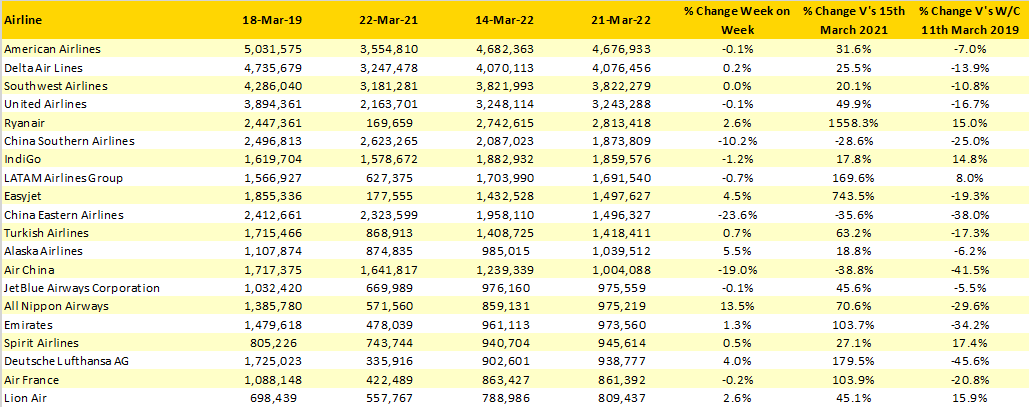The width and height of the screenshot is (1029, 408).
Task: Select the Lion Air row label
Action: tap(25, 398)
